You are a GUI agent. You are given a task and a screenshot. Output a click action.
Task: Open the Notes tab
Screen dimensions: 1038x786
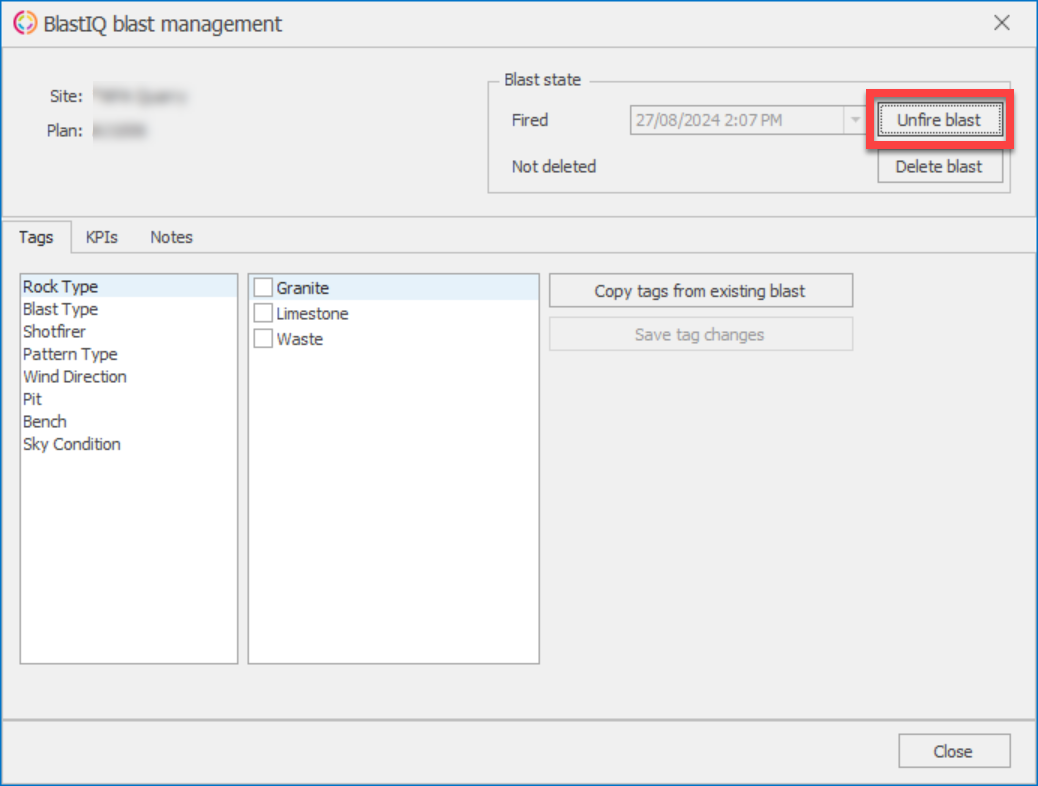pyautogui.click(x=171, y=237)
